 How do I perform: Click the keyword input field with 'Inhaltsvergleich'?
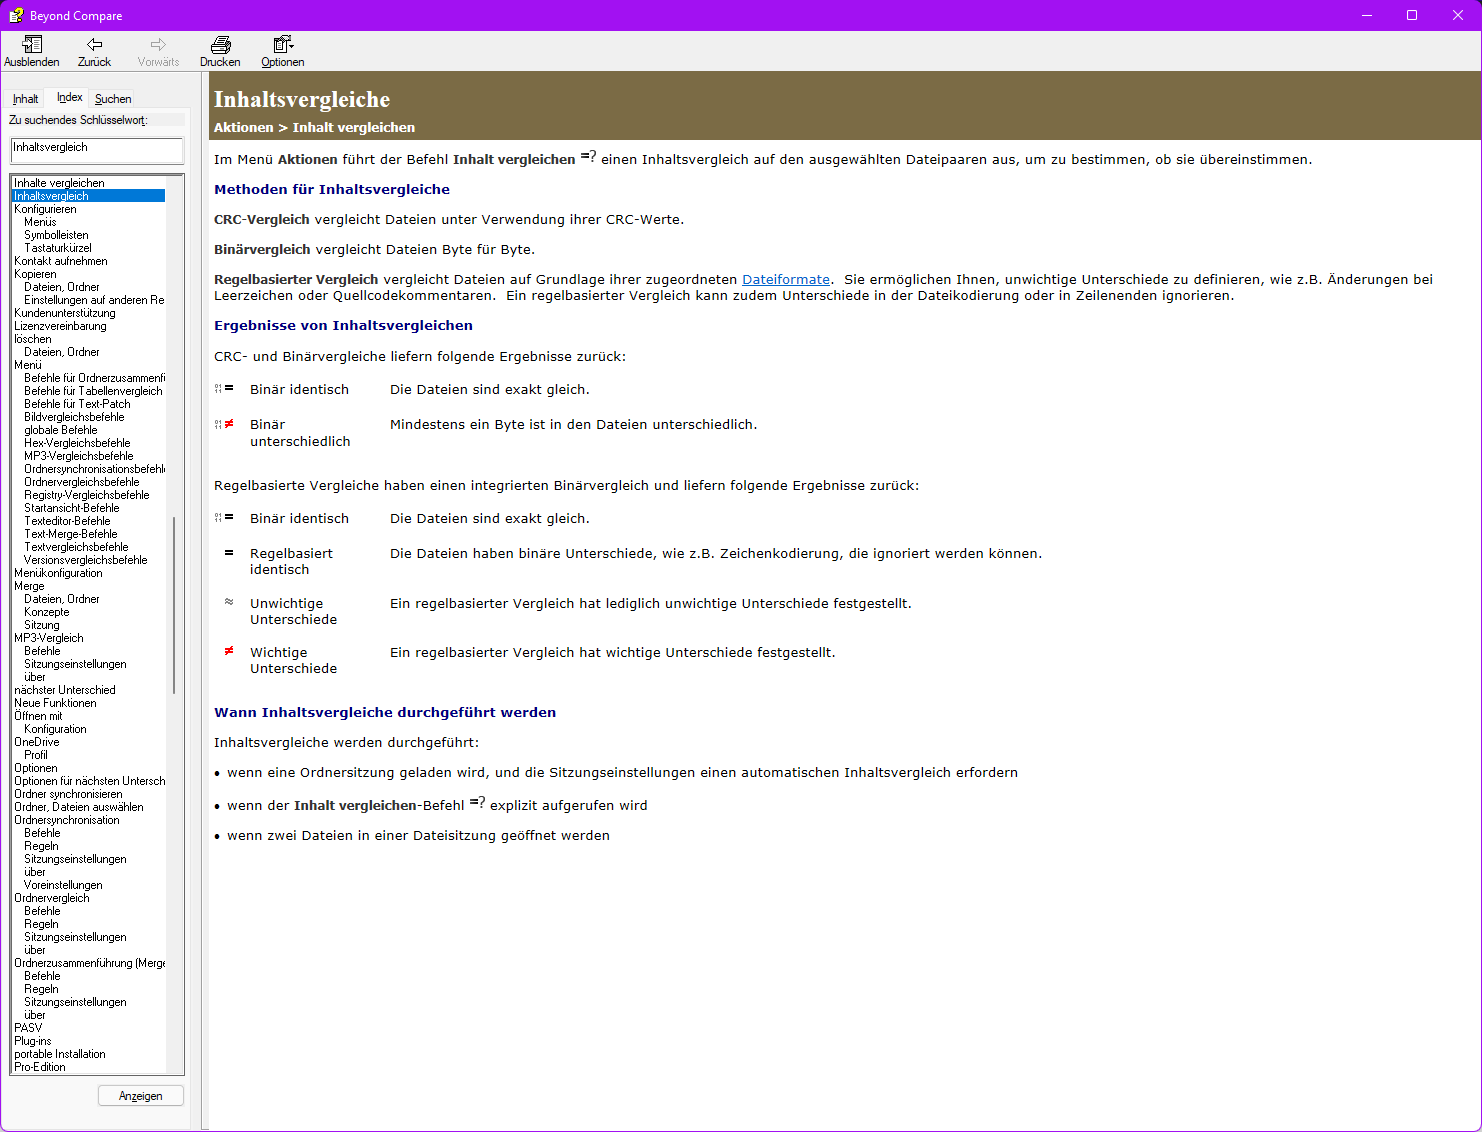tap(97, 150)
